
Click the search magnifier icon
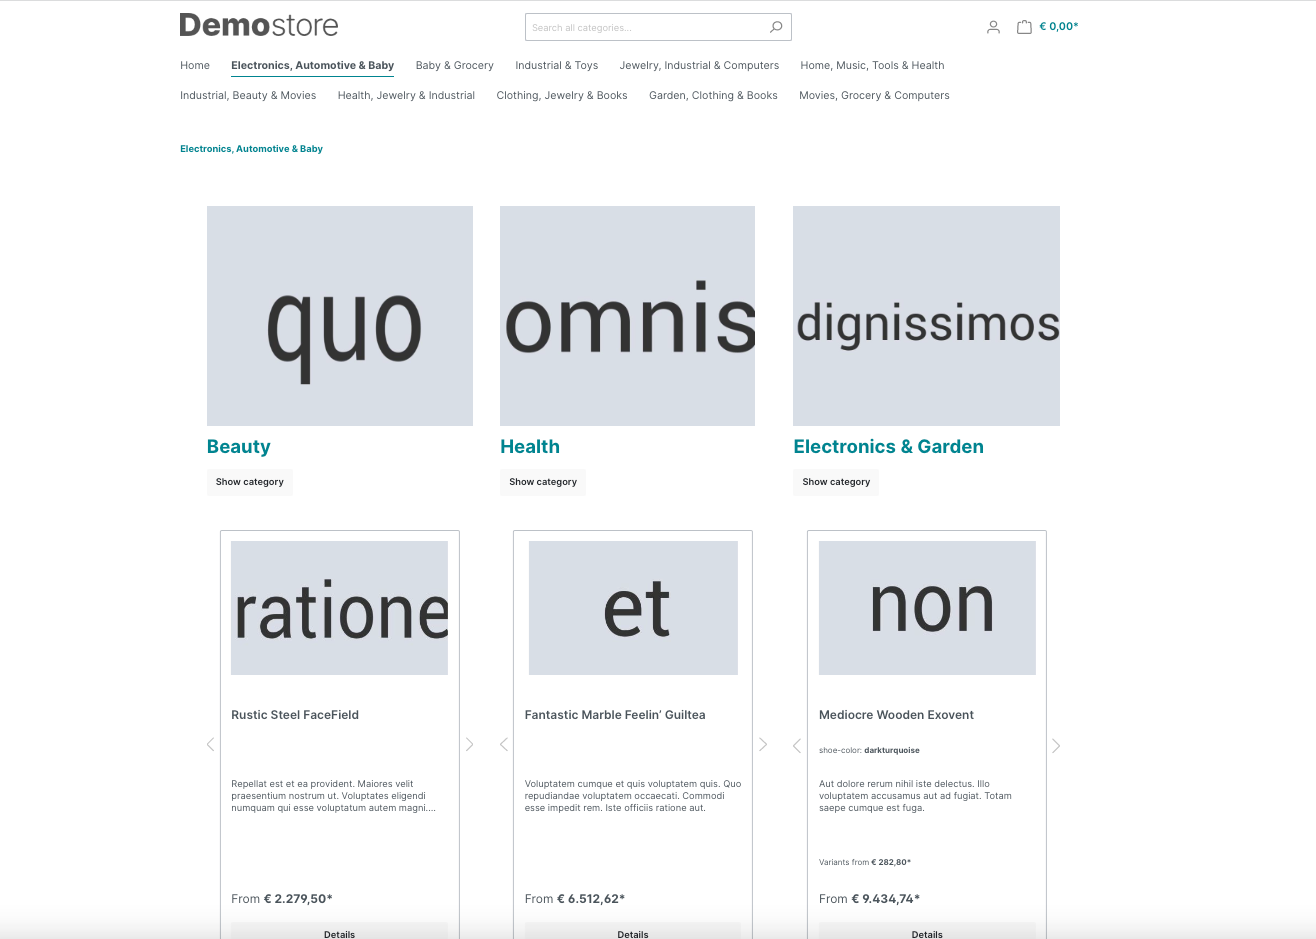pos(776,27)
